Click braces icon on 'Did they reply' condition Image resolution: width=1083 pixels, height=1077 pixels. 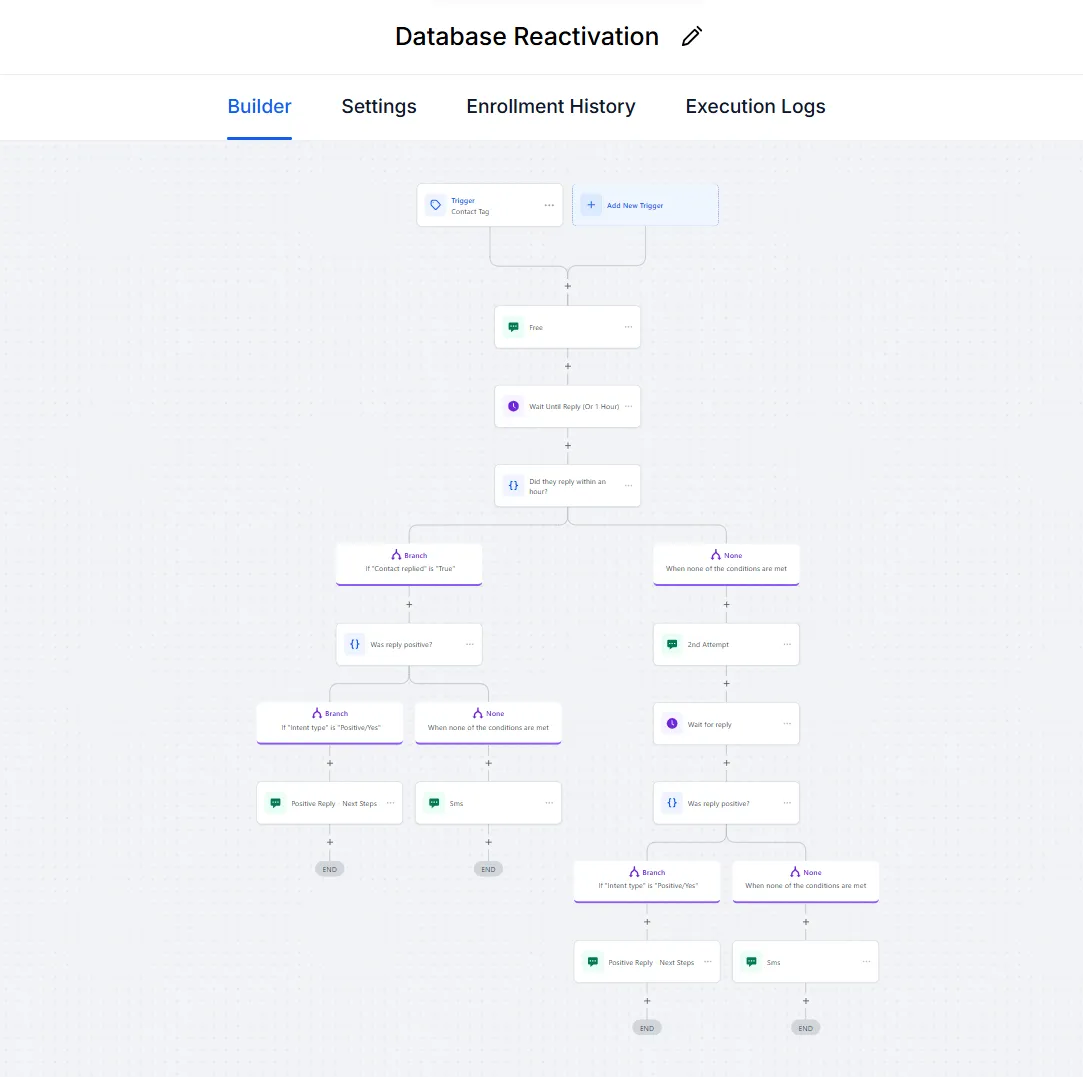click(513, 485)
